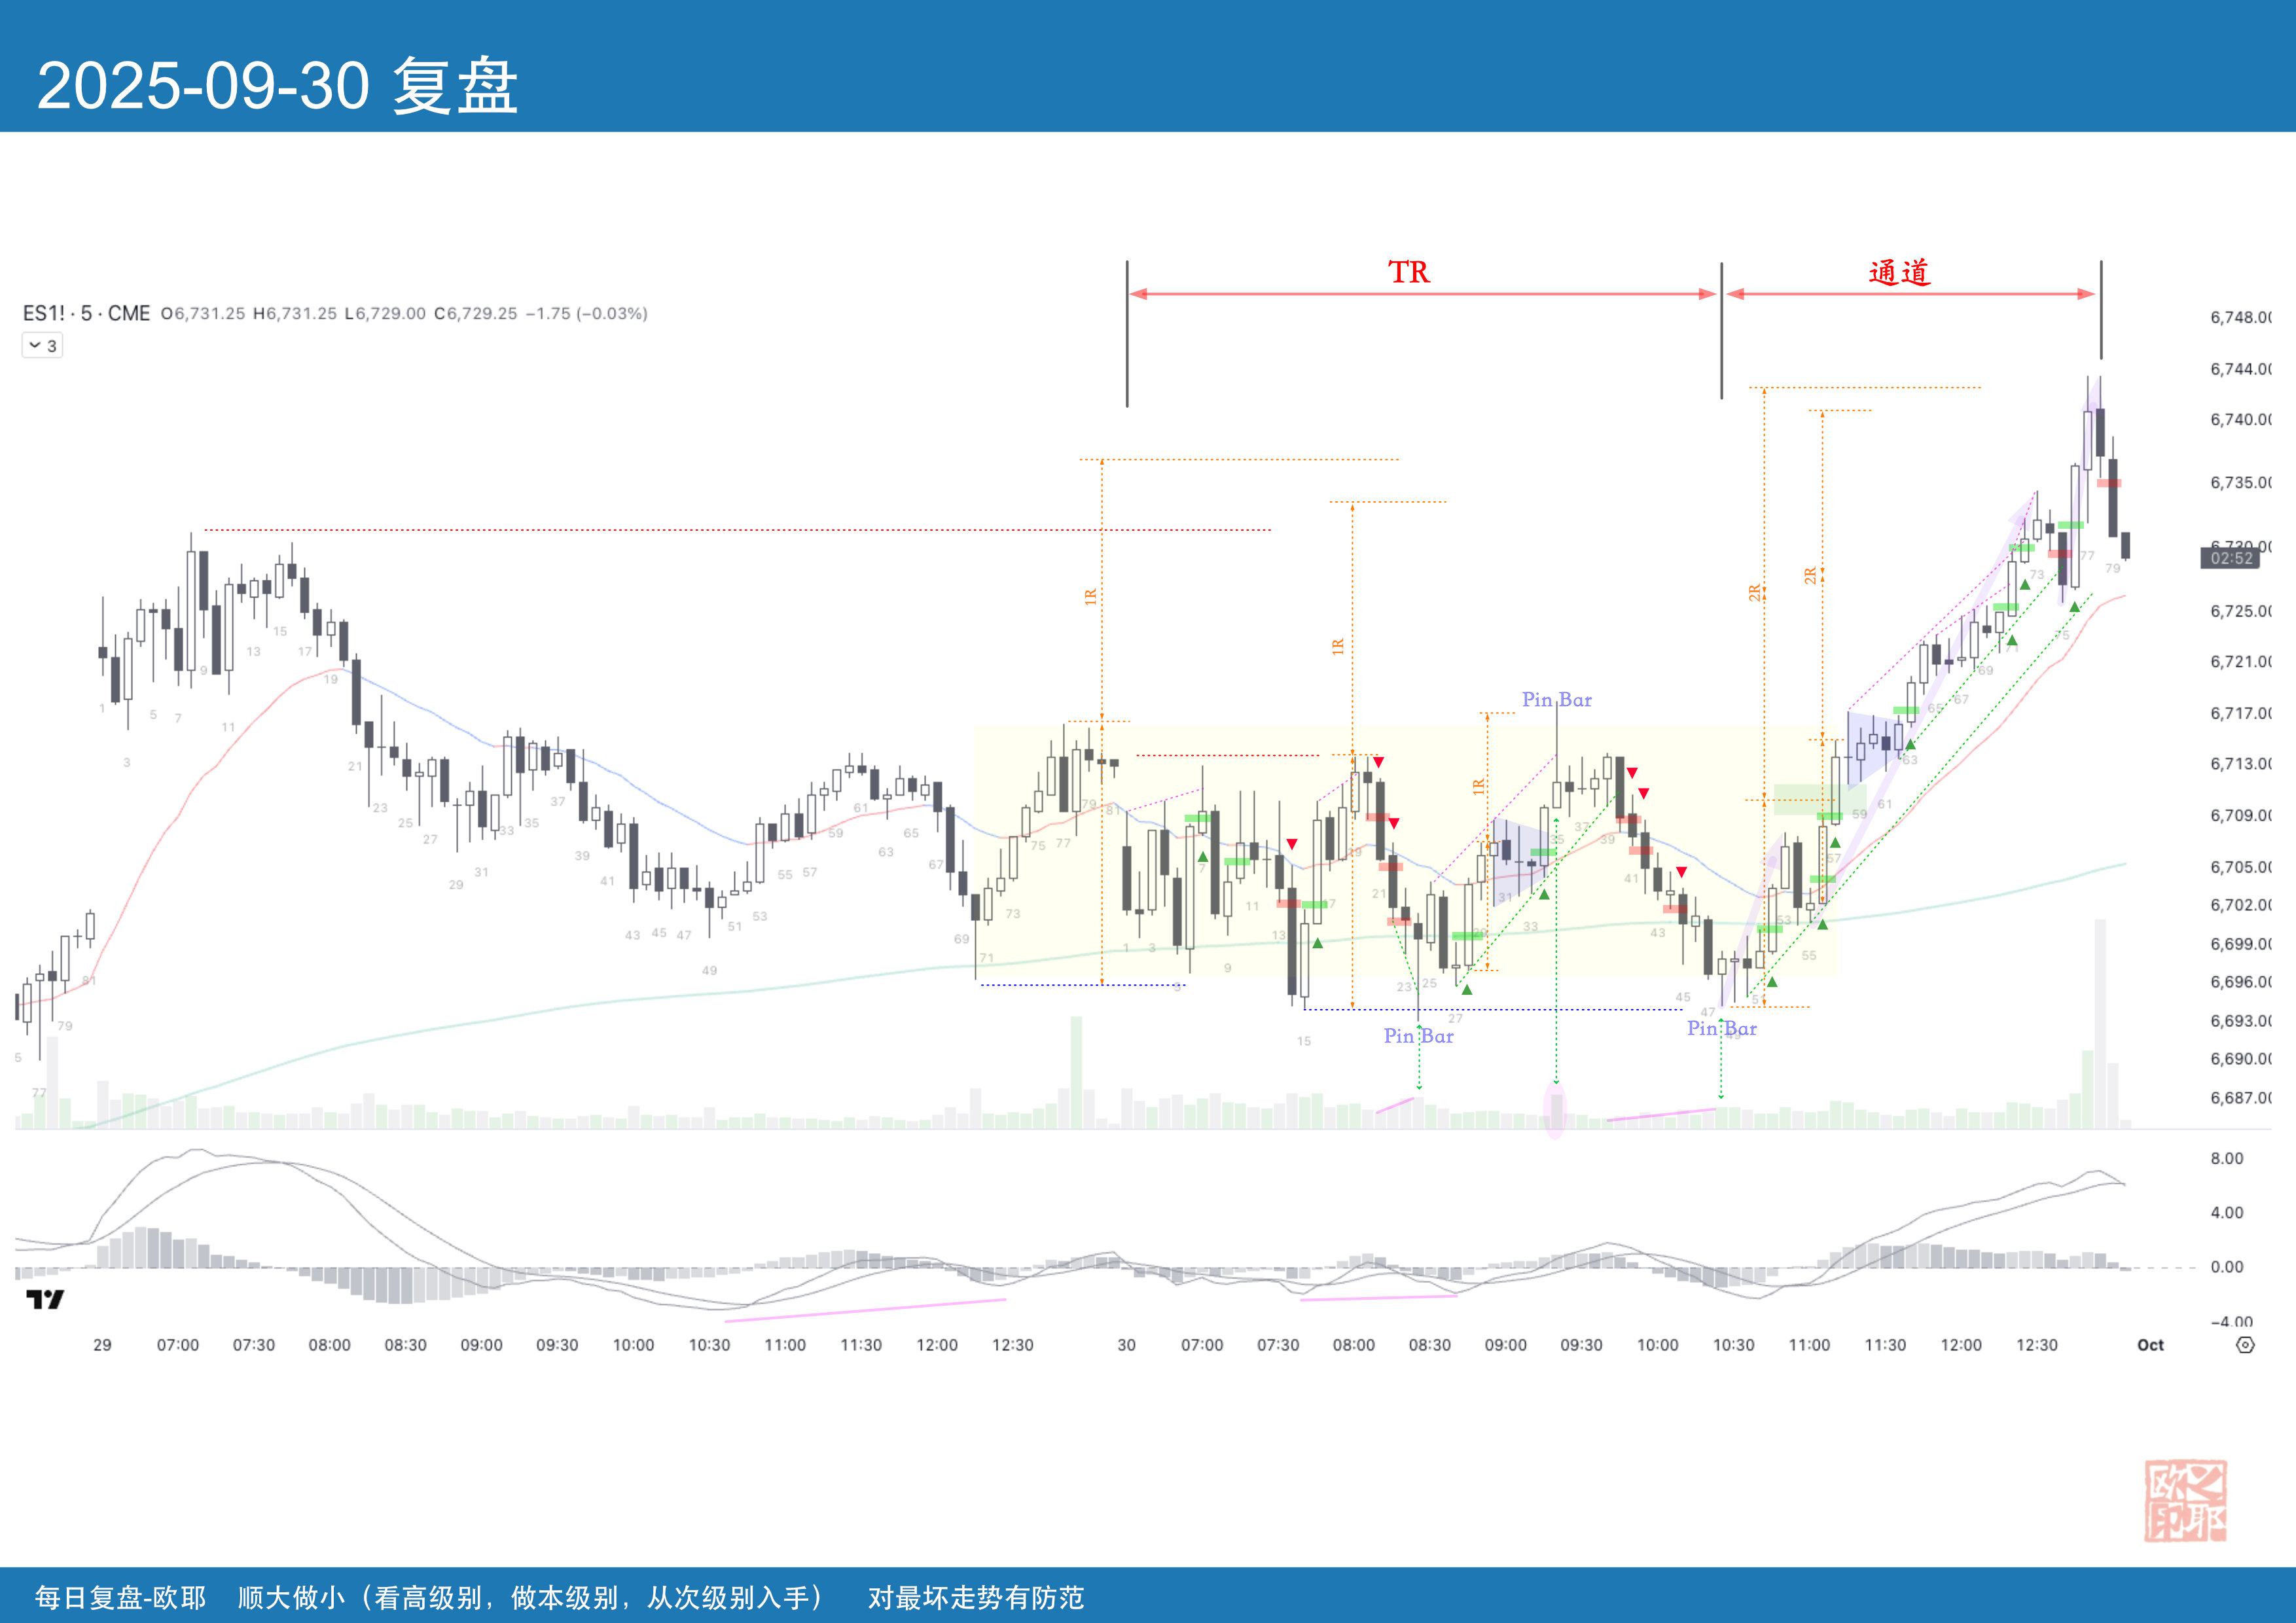Click the 02:52 countdown price label
Screen dimensions: 2296x1623
coord(2230,558)
